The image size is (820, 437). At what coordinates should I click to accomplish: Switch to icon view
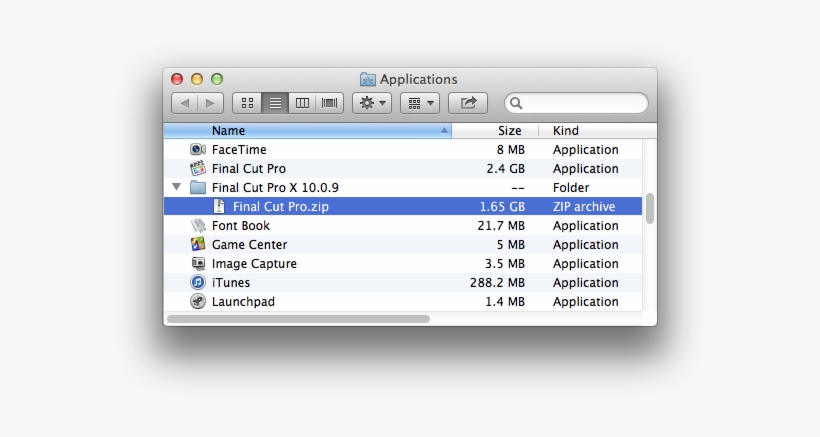[247, 103]
